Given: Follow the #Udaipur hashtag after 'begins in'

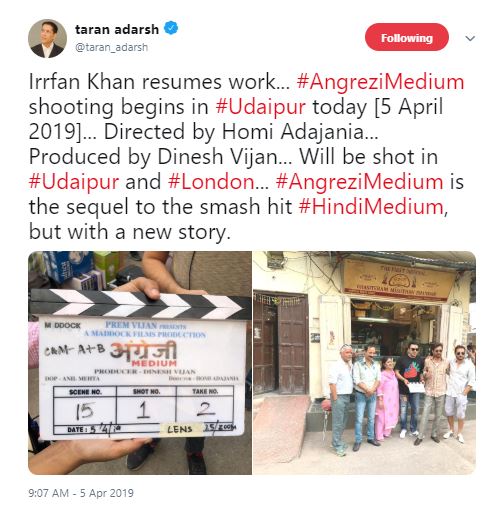Looking at the screenshot, I should point(260,107).
